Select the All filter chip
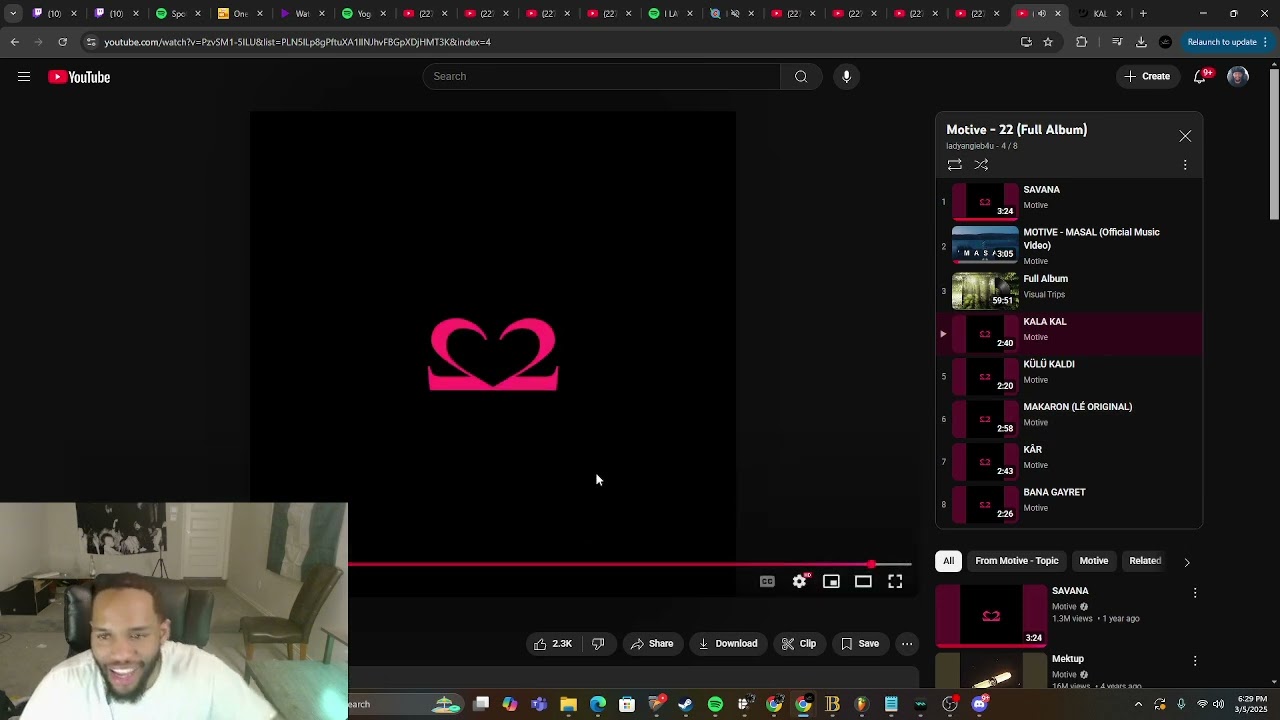Viewport: 1280px width, 720px height. coord(948,561)
